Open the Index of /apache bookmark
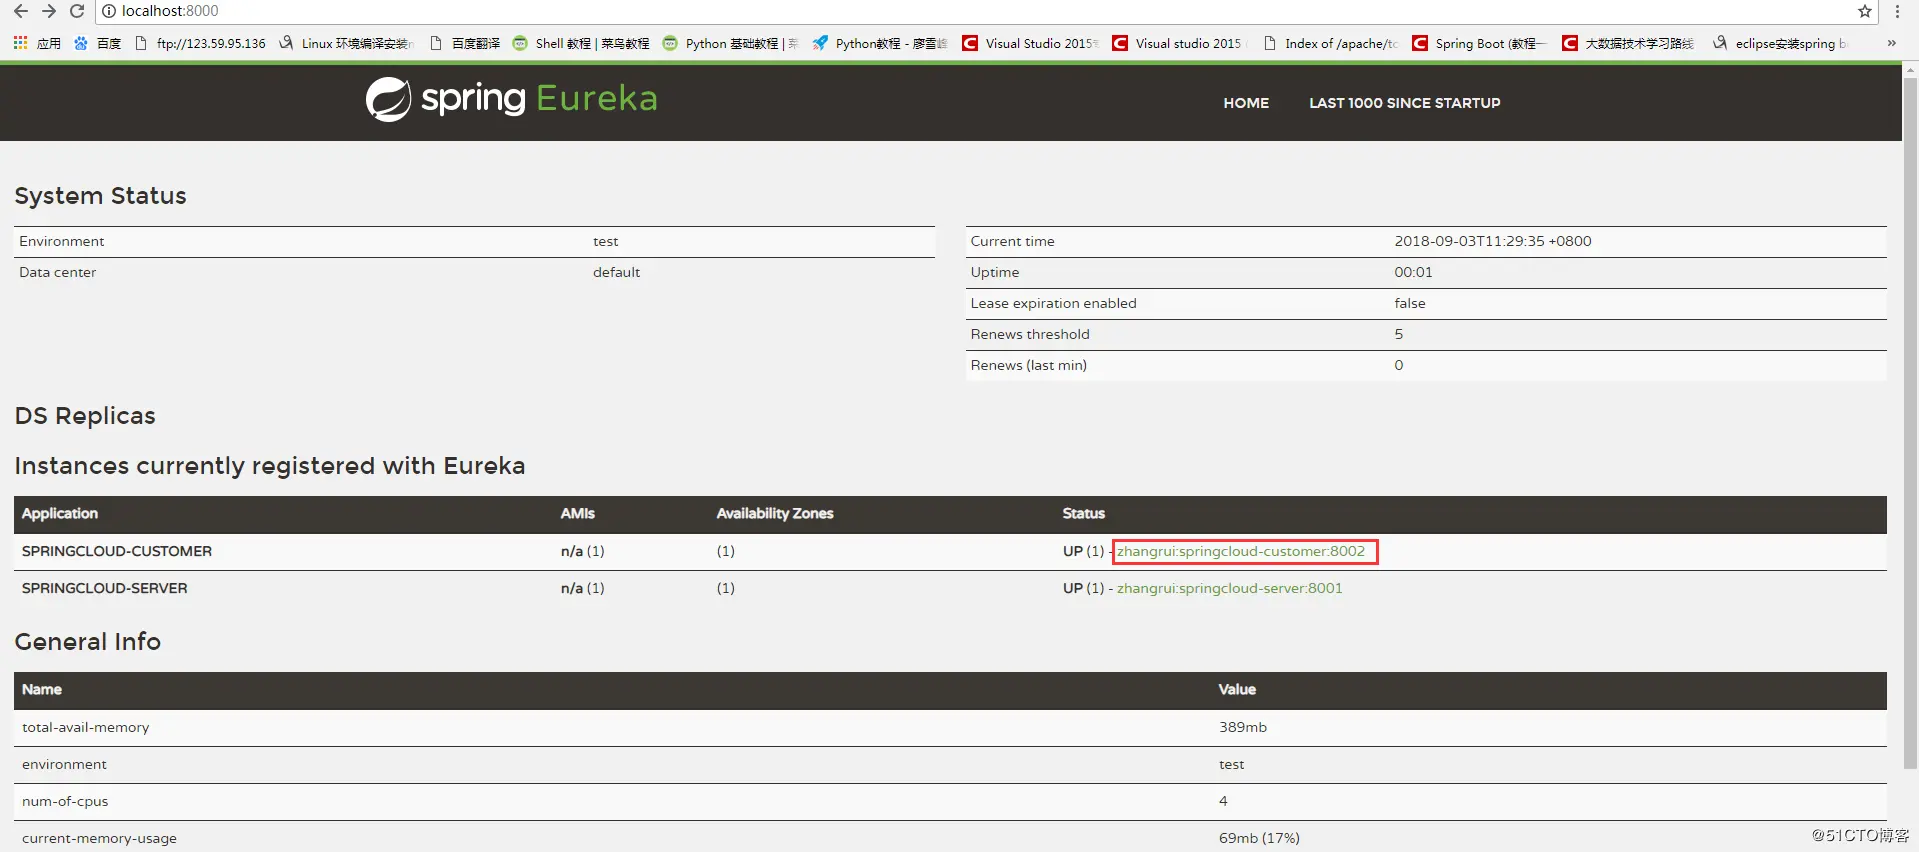 click(x=1331, y=43)
